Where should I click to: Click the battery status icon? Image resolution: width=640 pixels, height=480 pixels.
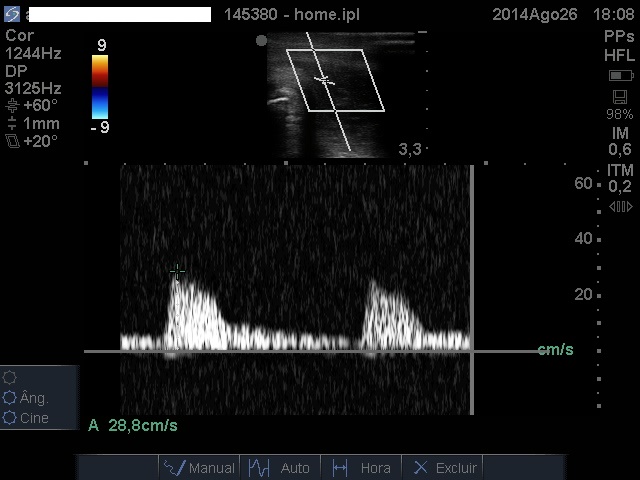tap(620, 76)
